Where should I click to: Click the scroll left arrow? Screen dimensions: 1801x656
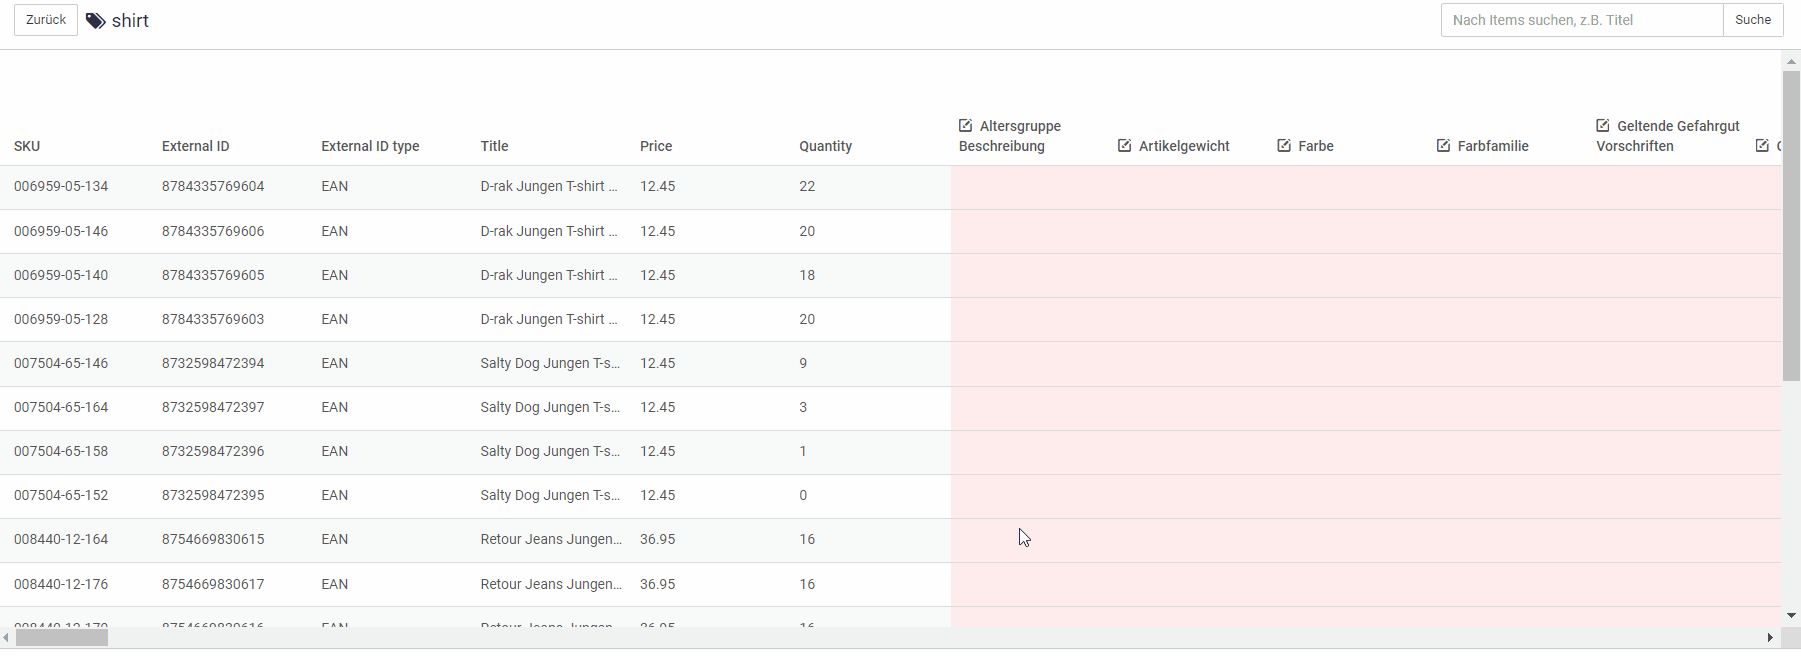(x=6, y=638)
